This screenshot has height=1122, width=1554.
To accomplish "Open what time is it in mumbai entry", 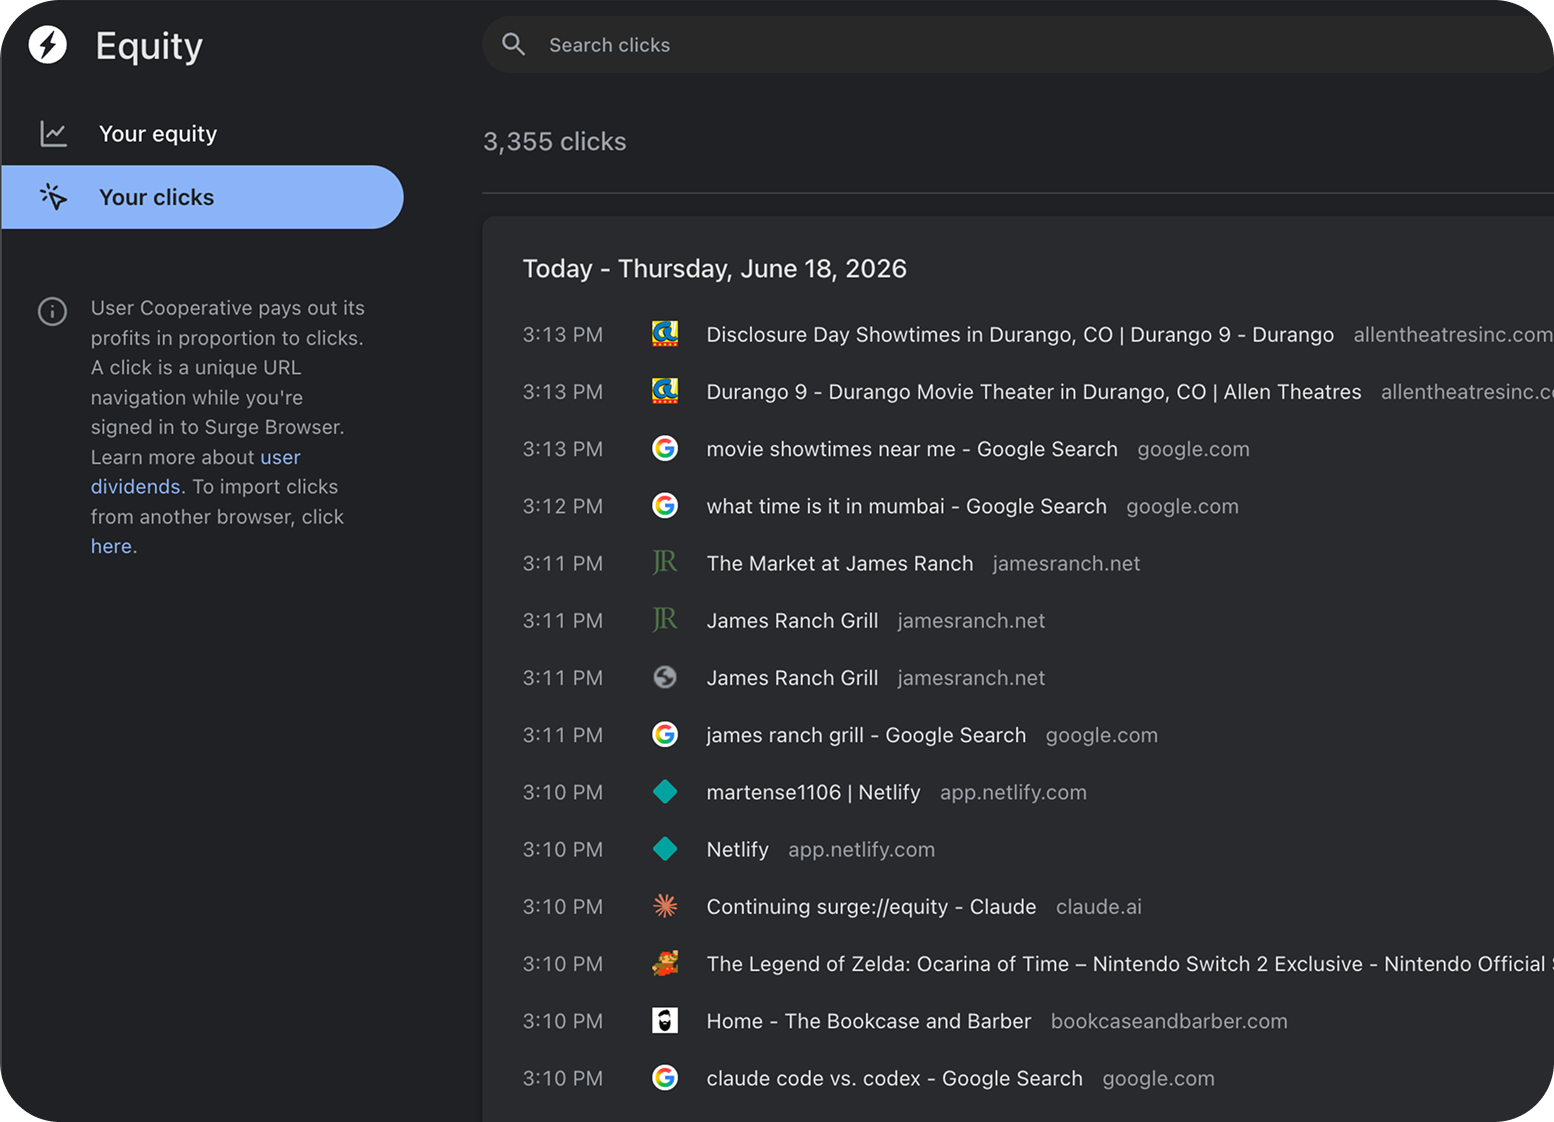I will coord(907,507).
